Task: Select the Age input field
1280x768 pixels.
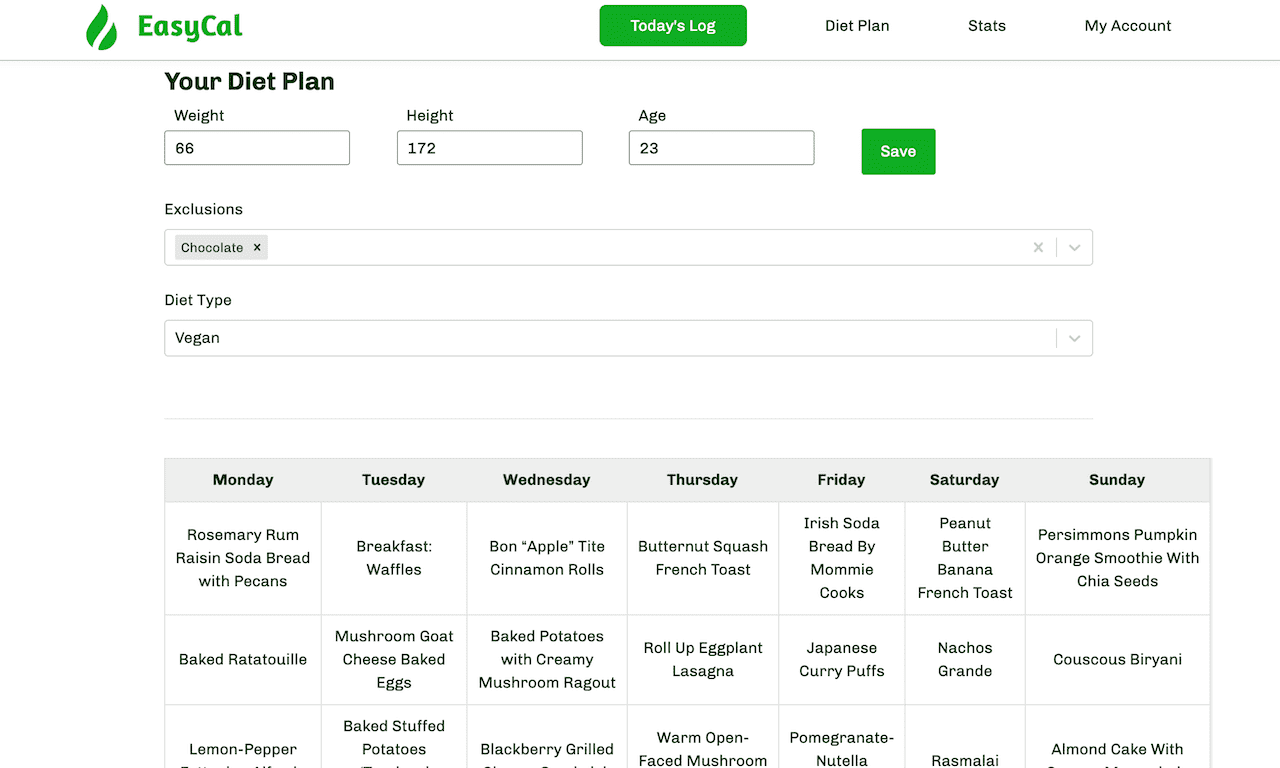Action: pyautogui.click(x=722, y=148)
